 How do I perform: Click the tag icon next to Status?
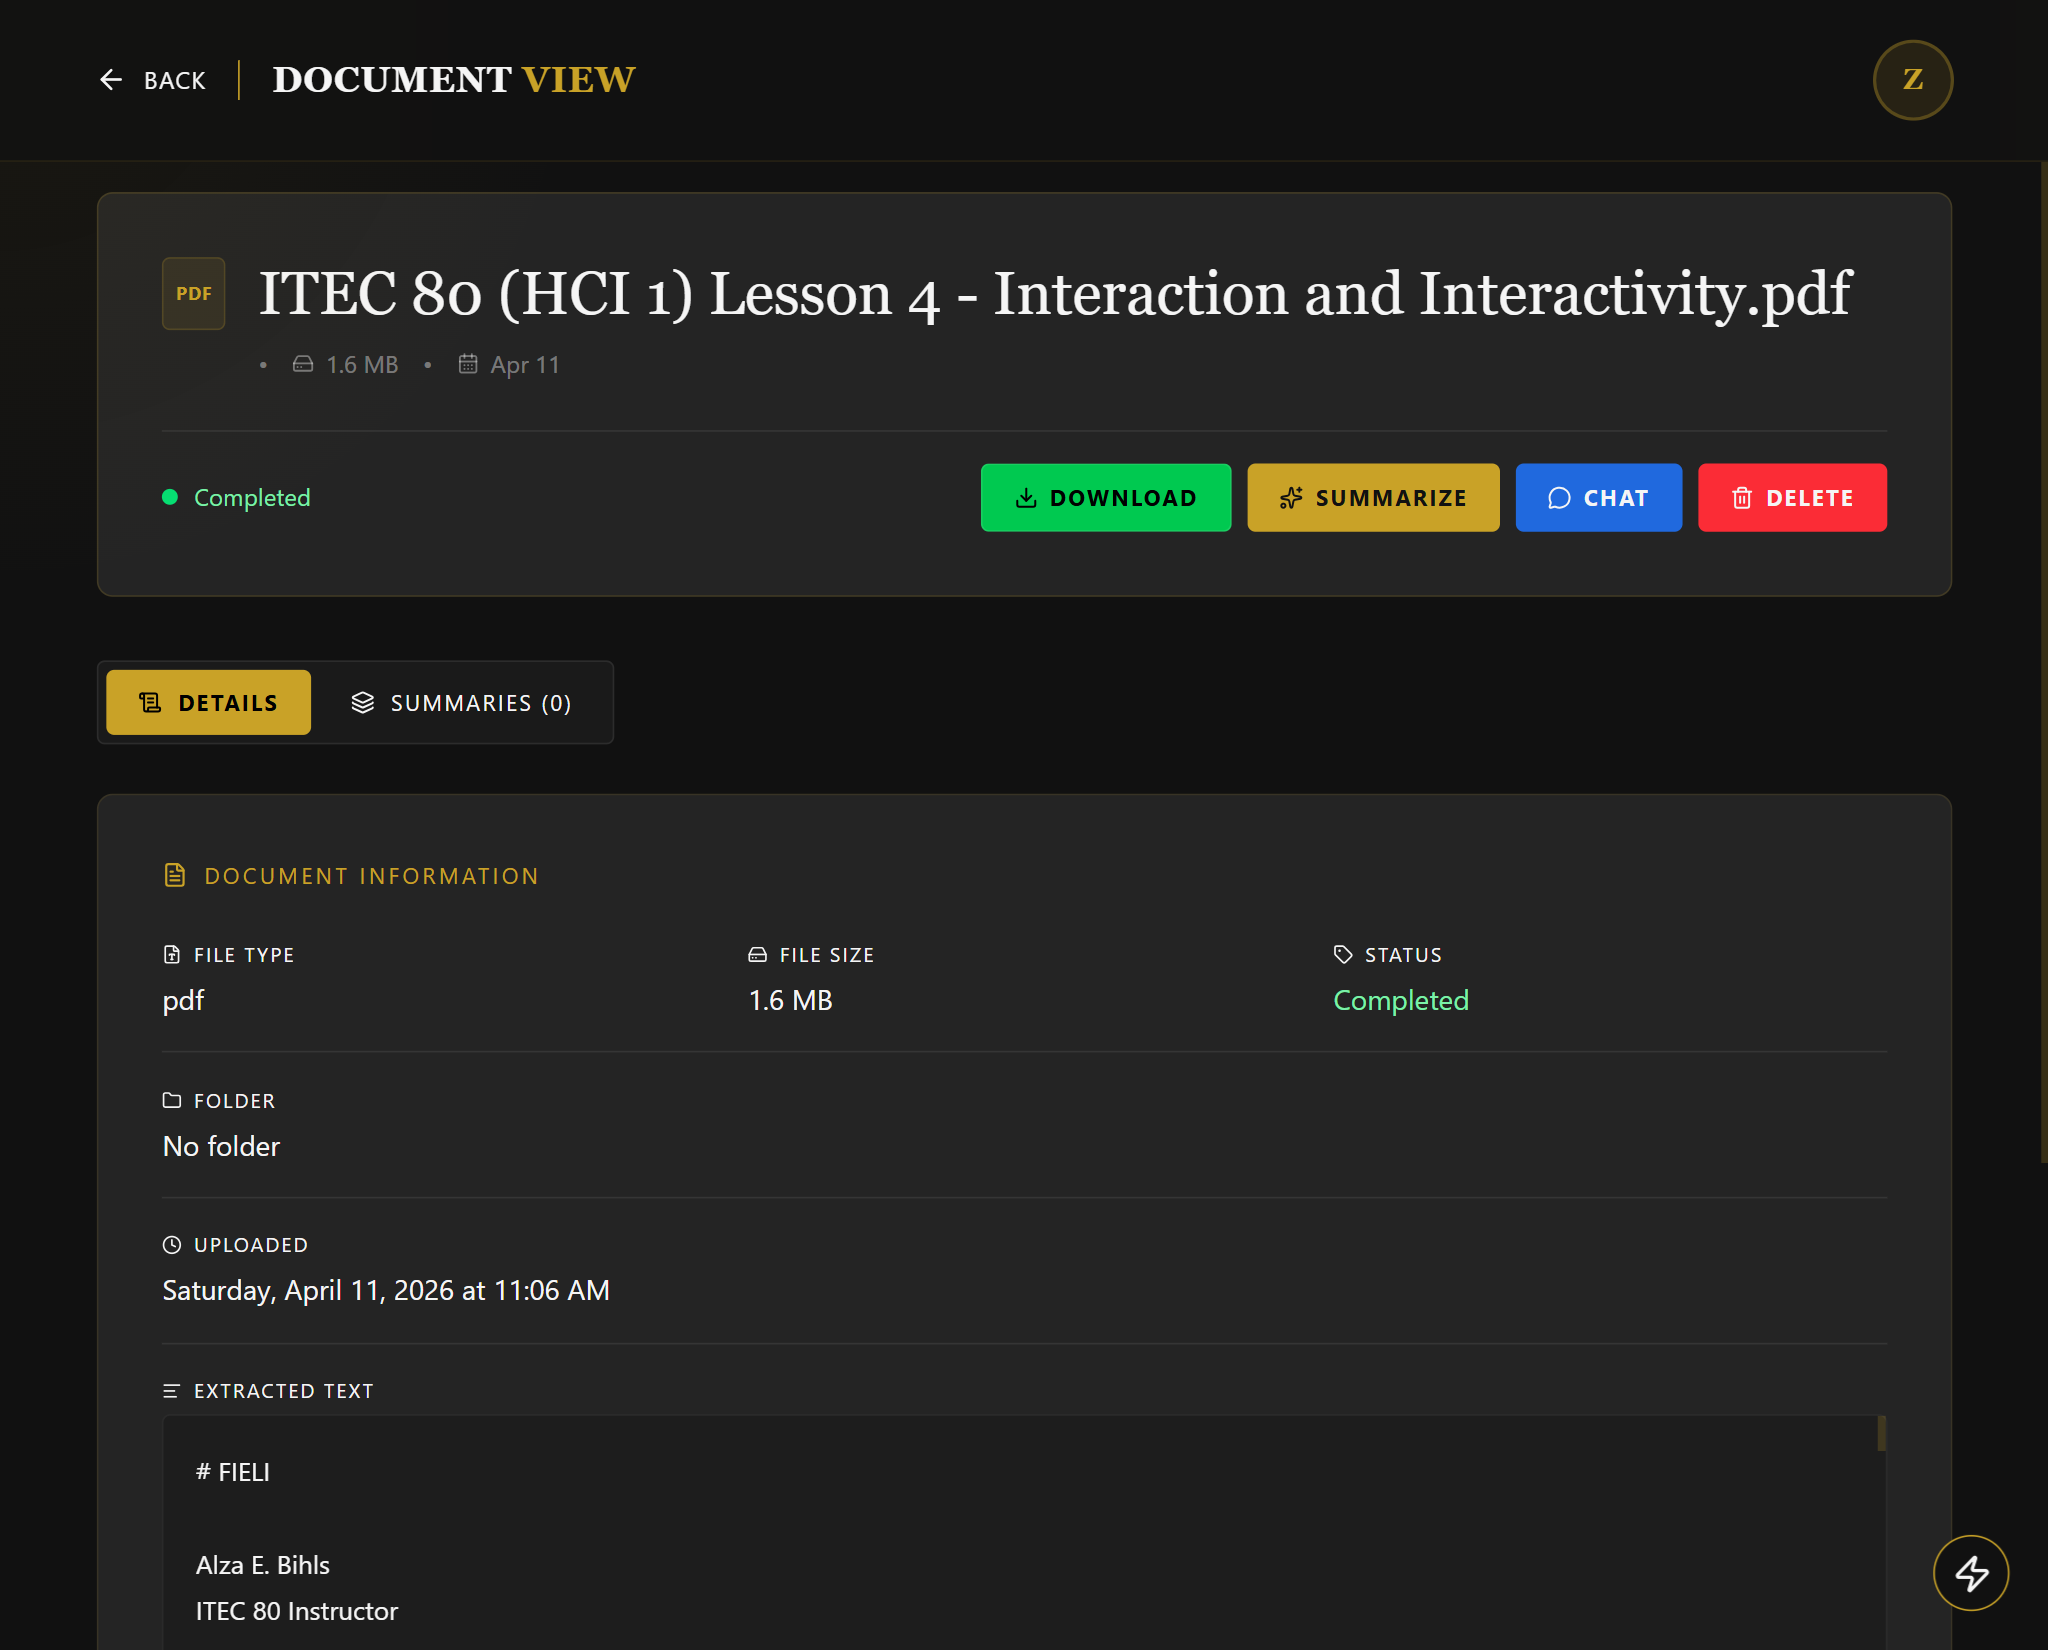1341,954
